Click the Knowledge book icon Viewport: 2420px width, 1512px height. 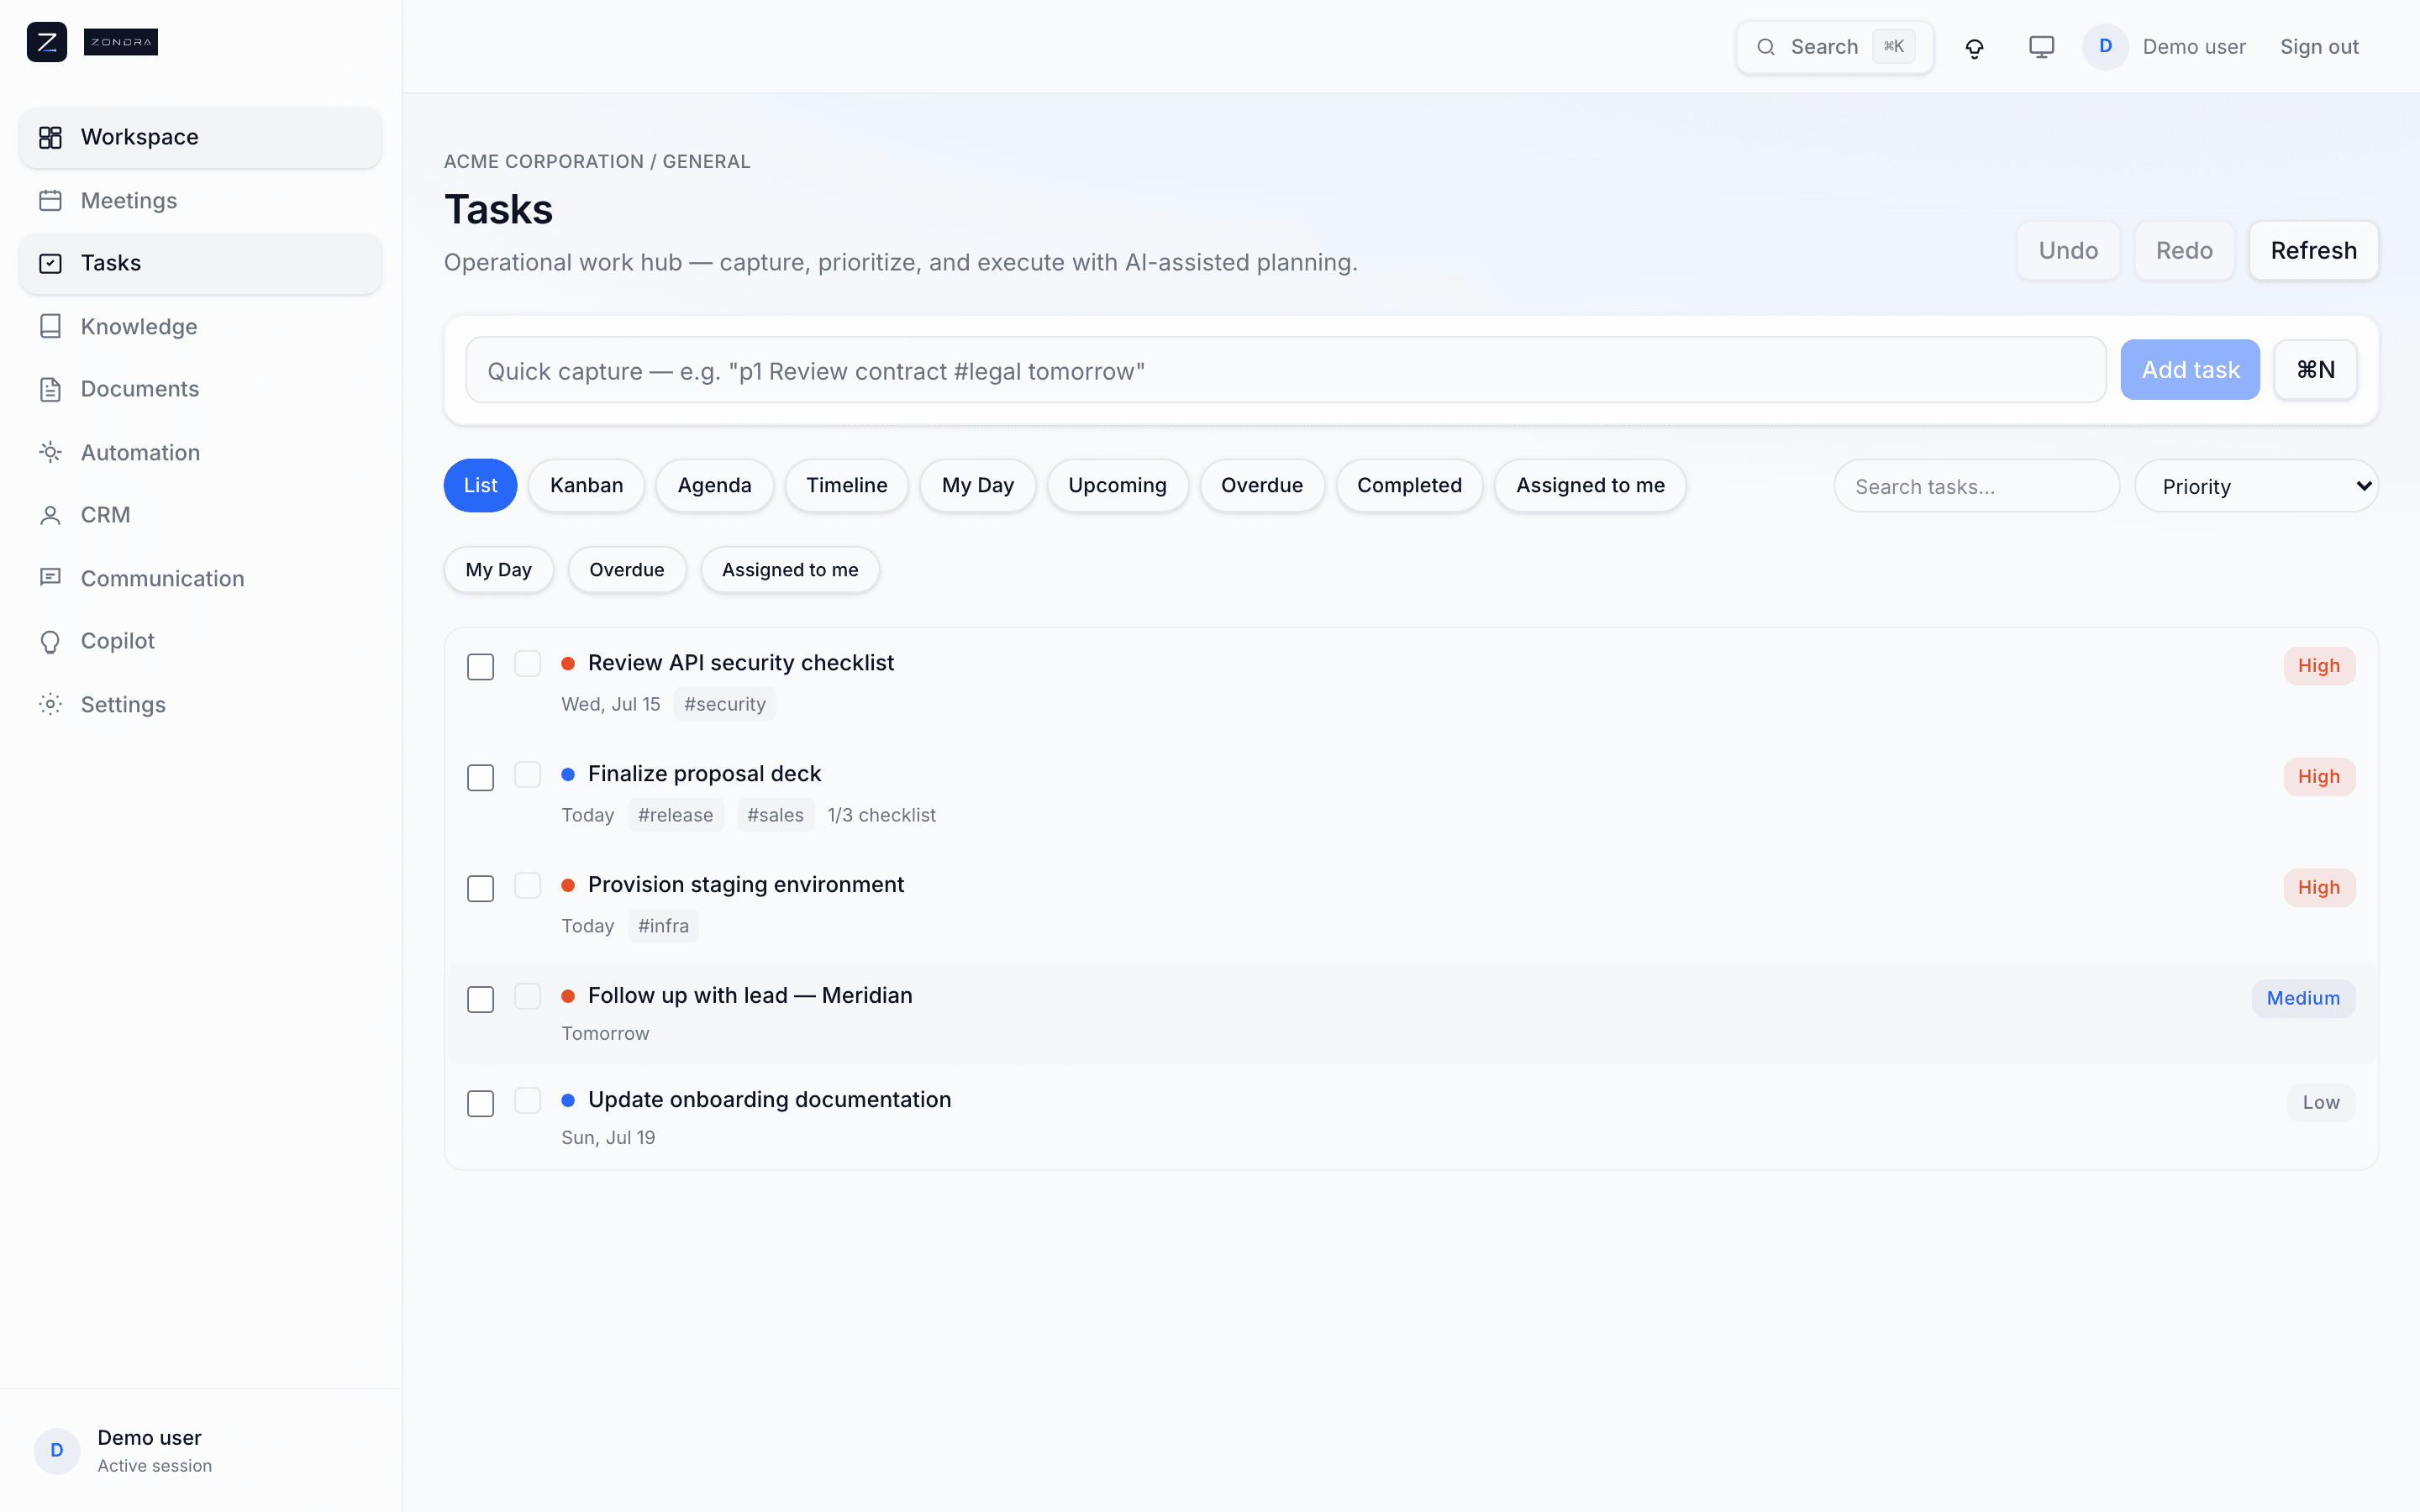tap(50, 326)
